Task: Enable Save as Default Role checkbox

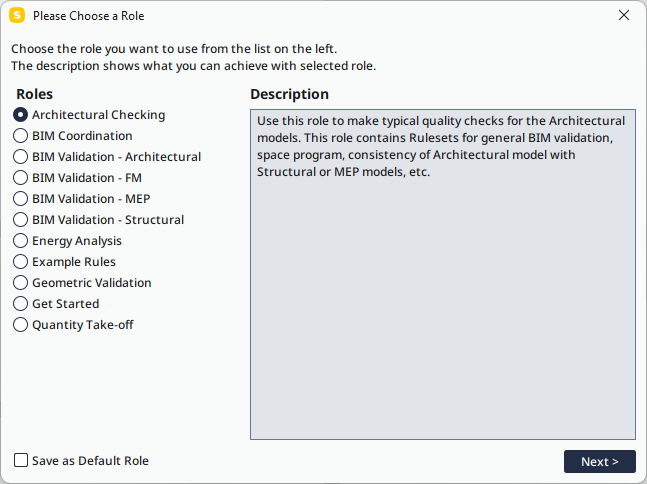Action: (x=21, y=460)
